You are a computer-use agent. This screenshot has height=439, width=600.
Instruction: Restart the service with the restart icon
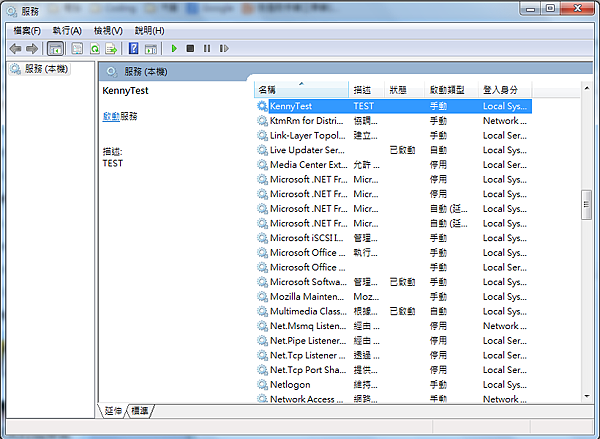click(x=224, y=49)
